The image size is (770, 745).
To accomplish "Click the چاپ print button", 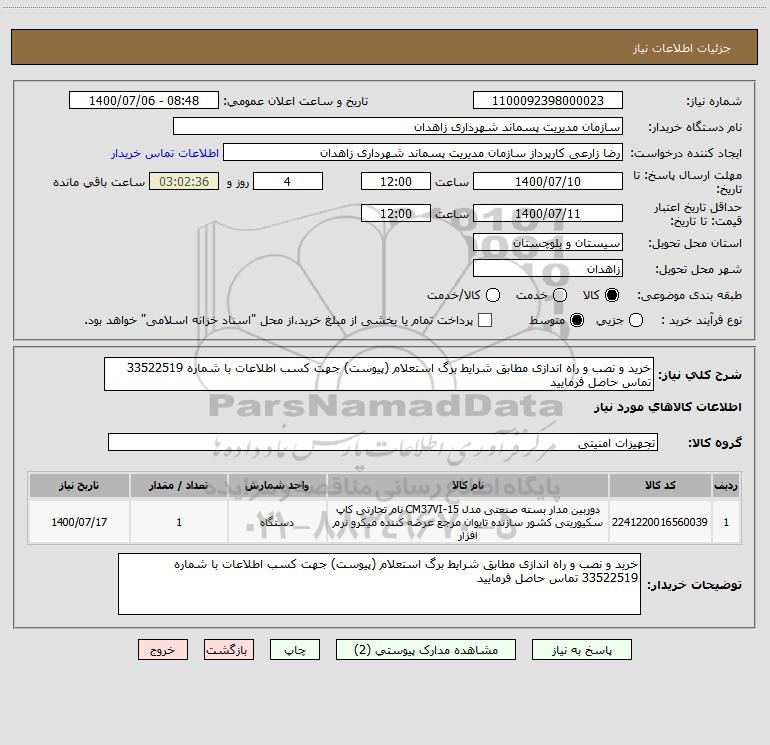I will (295, 650).
